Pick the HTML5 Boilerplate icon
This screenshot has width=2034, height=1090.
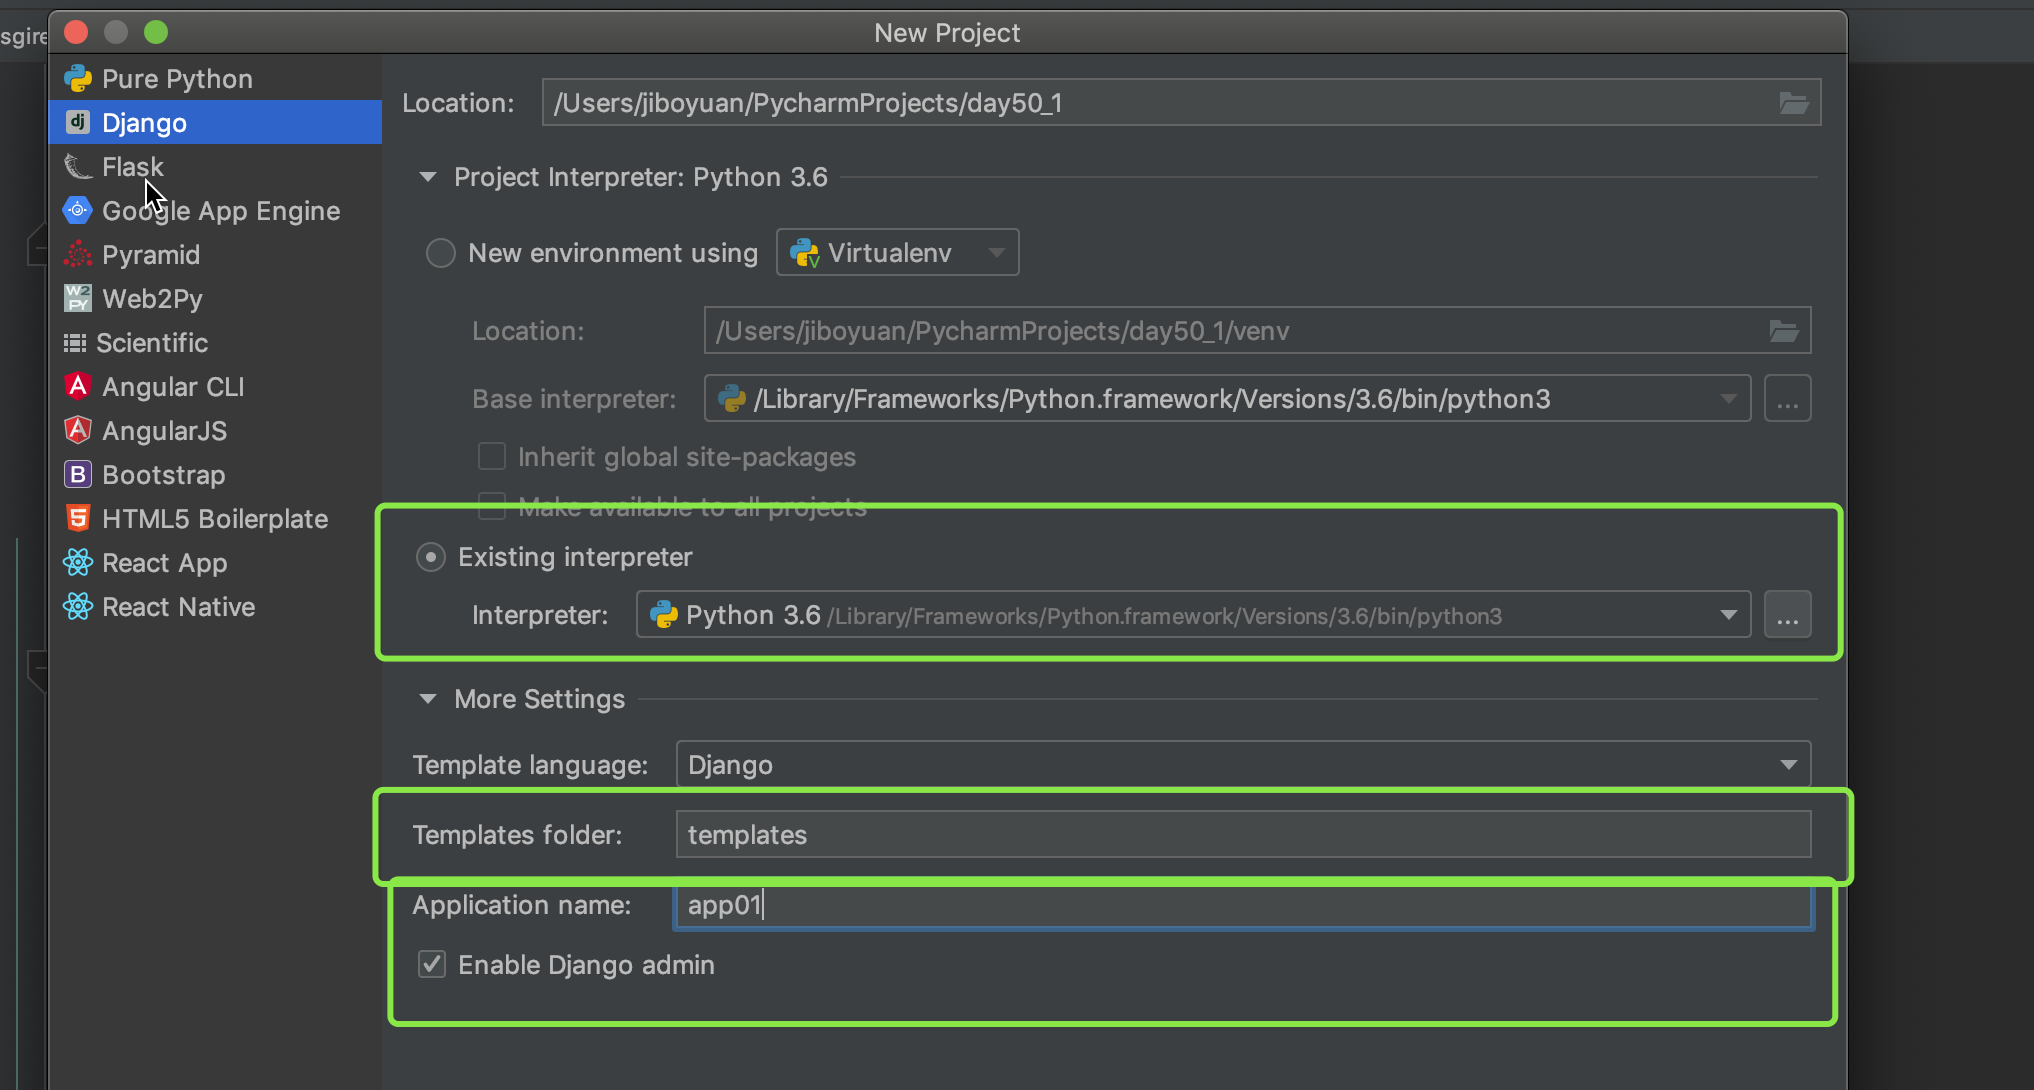[x=78, y=519]
